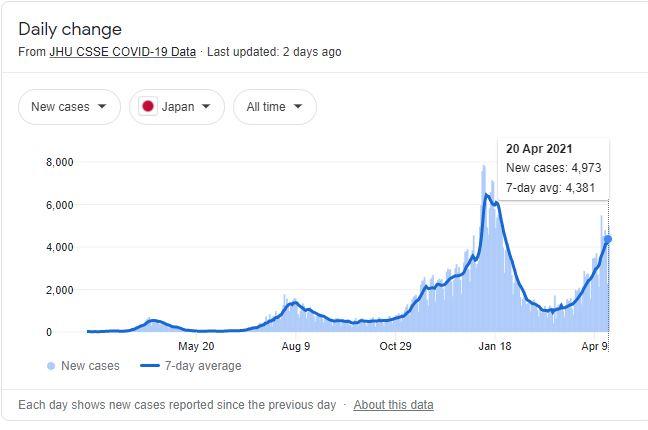Click the New cases dropdown arrow

[102, 107]
